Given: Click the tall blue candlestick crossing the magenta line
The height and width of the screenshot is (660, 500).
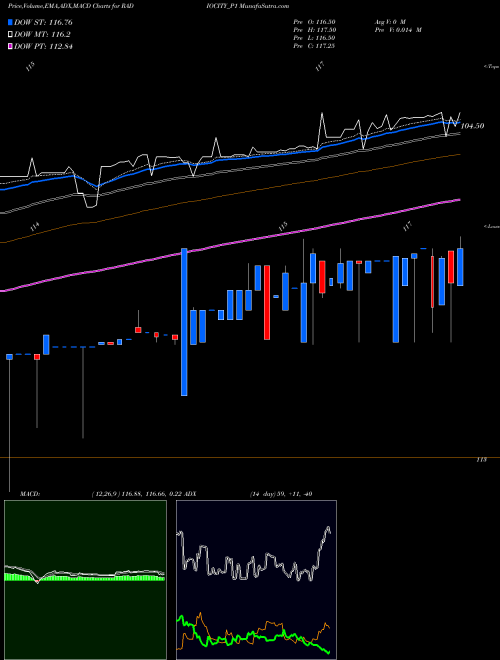Looking at the screenshot, I should tap(184, 322).
